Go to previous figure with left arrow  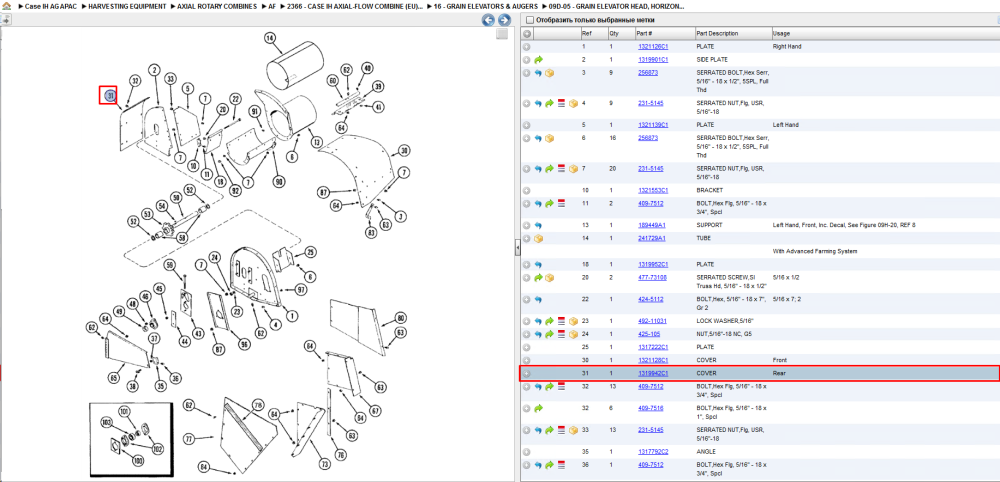tap(489, 20)
